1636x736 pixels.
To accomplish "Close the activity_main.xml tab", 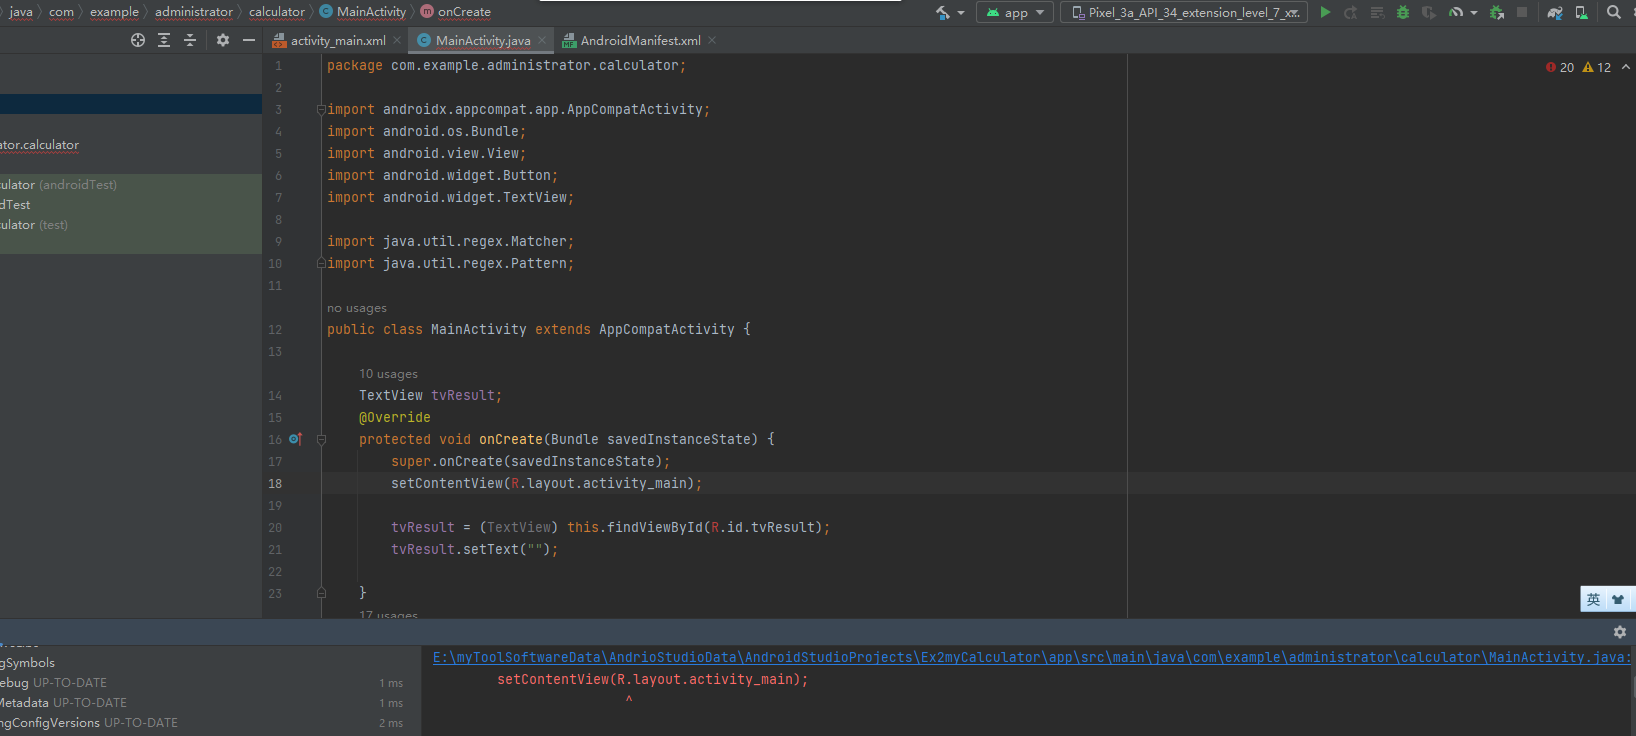I will point(397,41).
